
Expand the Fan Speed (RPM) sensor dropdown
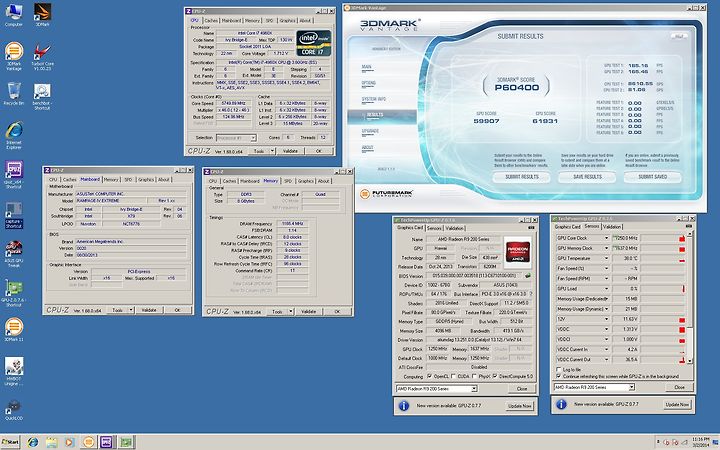(x=606, y=279)
